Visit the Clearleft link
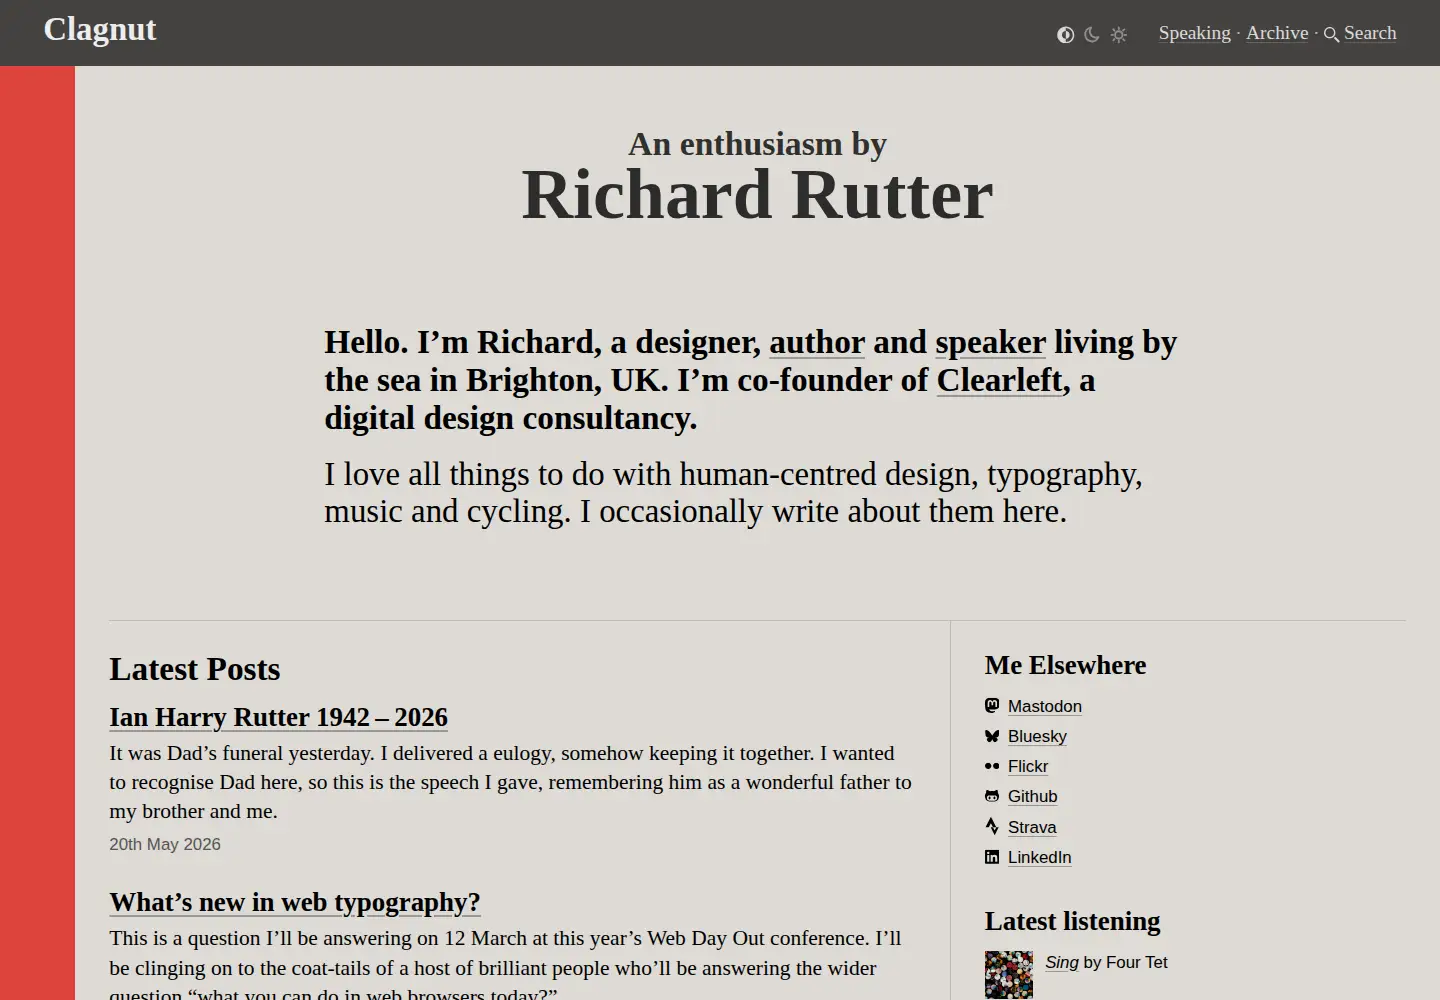 [999, 380]
